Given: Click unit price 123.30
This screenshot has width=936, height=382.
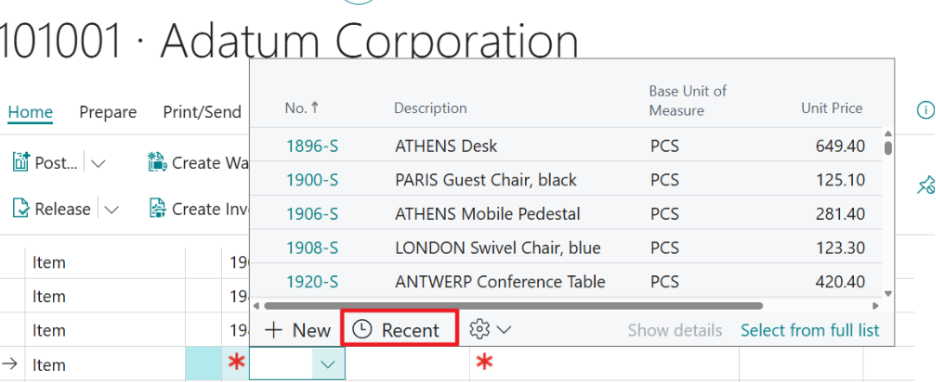Looking at the screenshot, I should [x=840, y=247].
